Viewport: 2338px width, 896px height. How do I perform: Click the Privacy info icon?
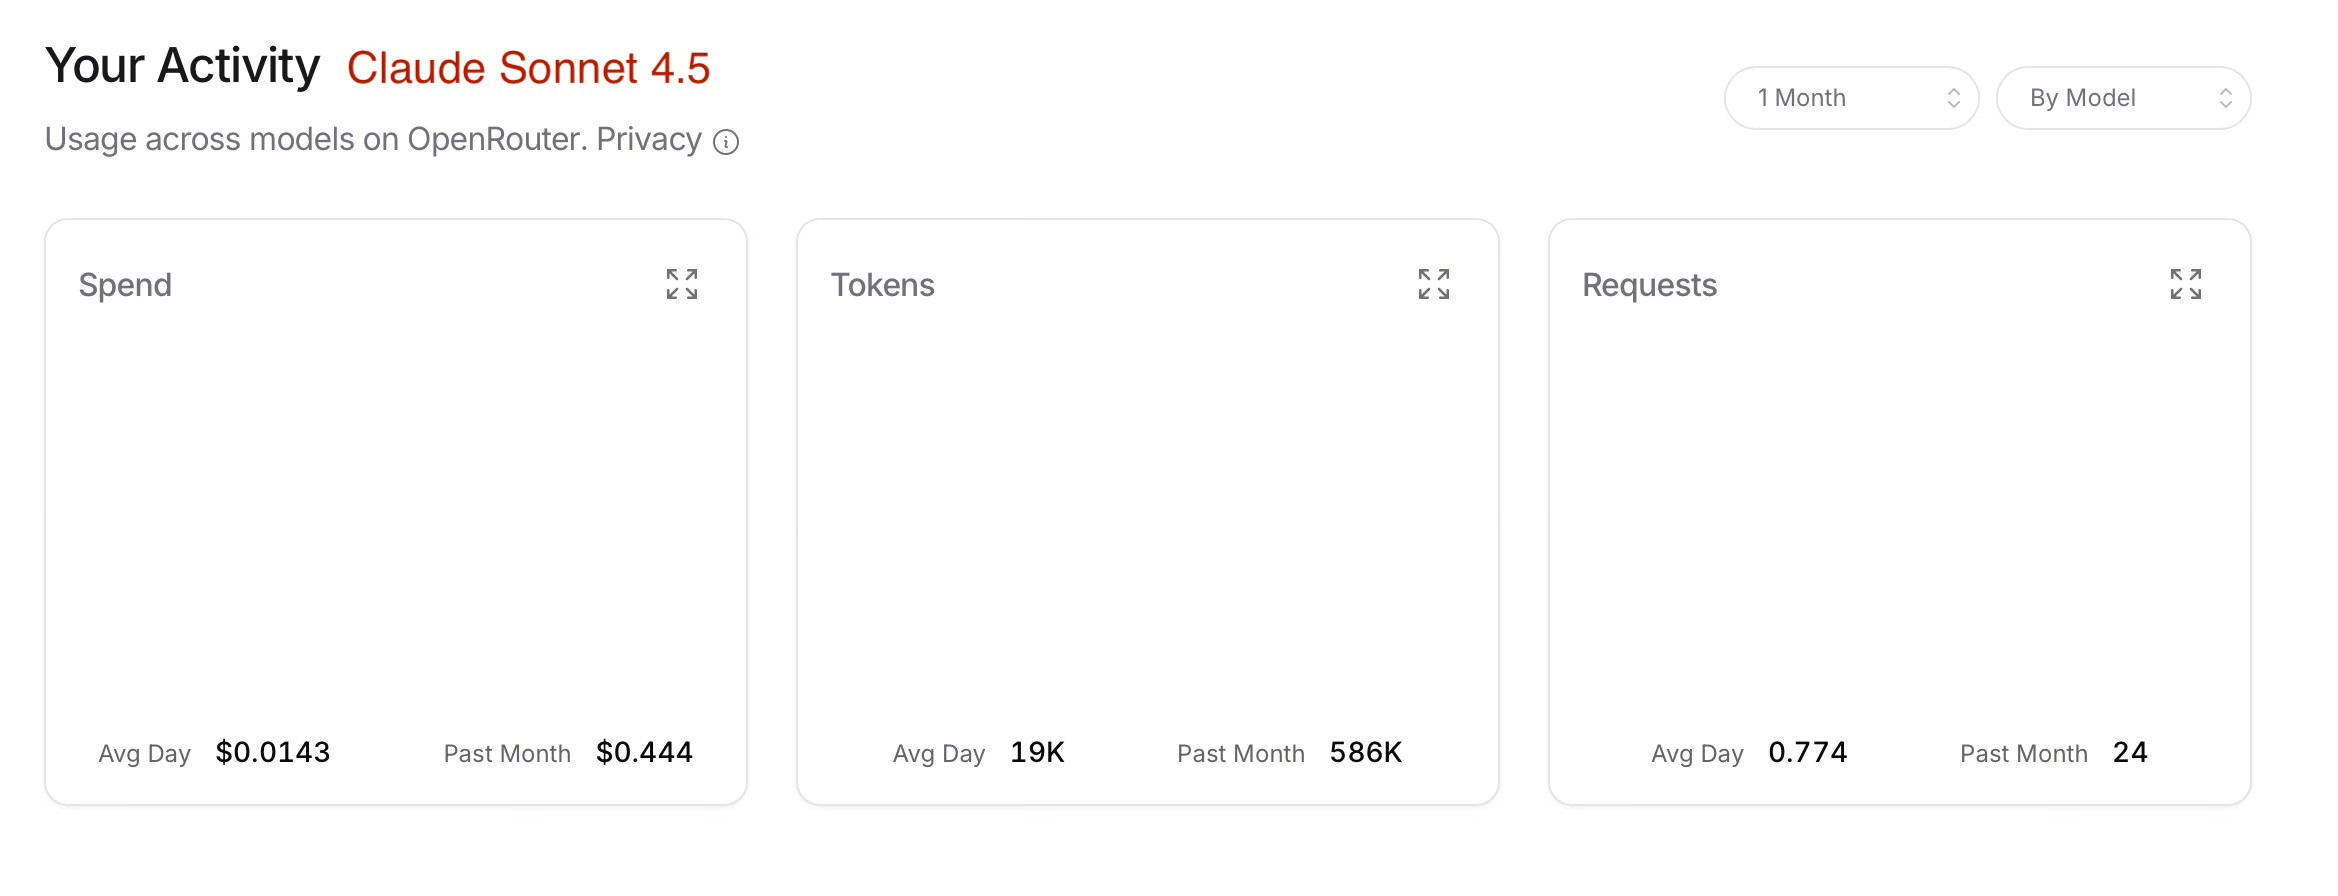tap(727, 142)
